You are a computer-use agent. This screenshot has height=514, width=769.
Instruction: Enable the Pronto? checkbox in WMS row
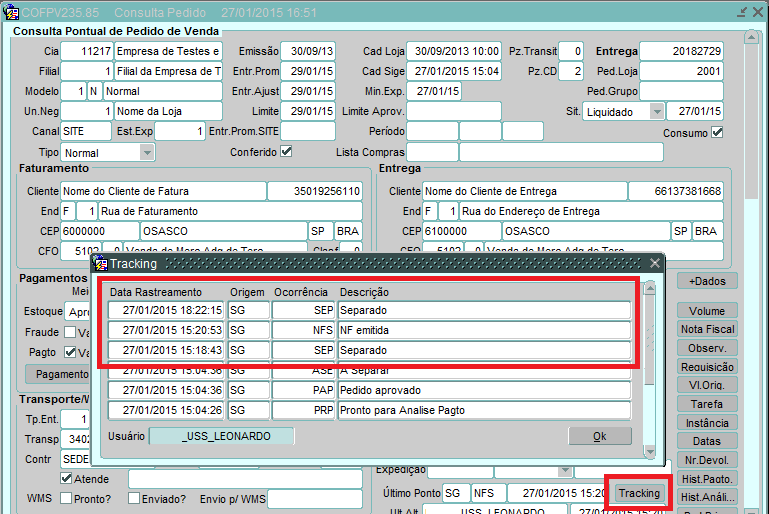click(66, 499)
